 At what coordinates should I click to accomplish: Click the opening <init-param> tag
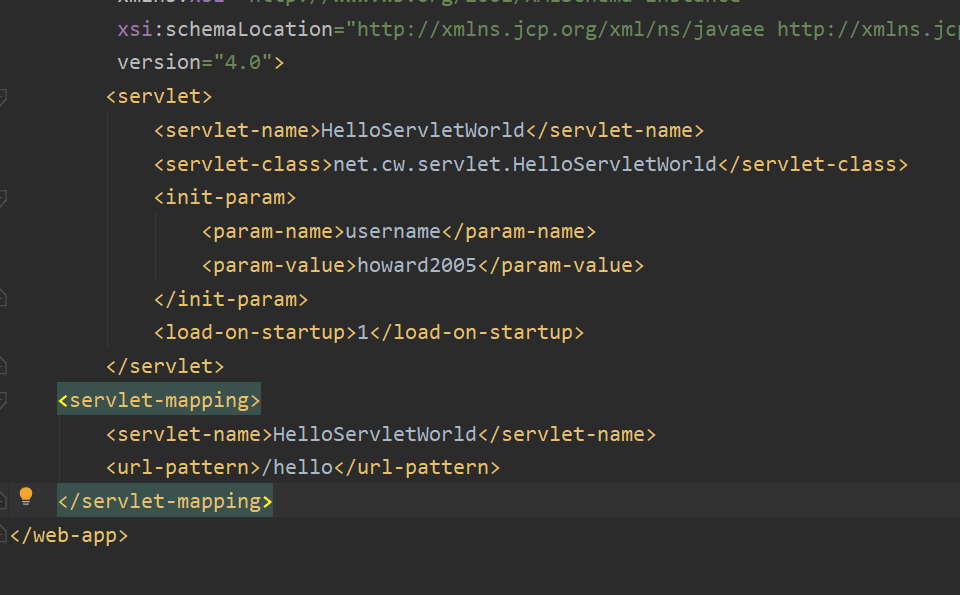point(225,197)
